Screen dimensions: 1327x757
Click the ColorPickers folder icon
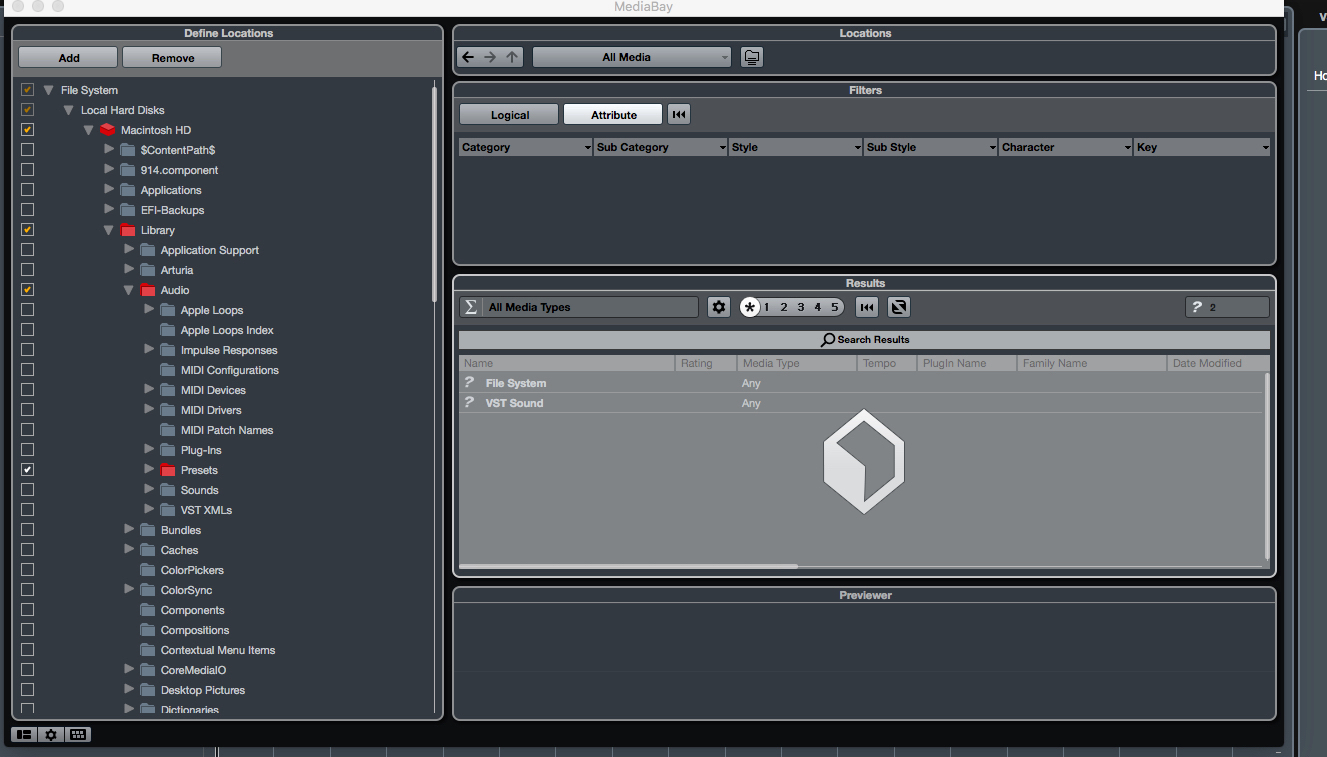148,570
